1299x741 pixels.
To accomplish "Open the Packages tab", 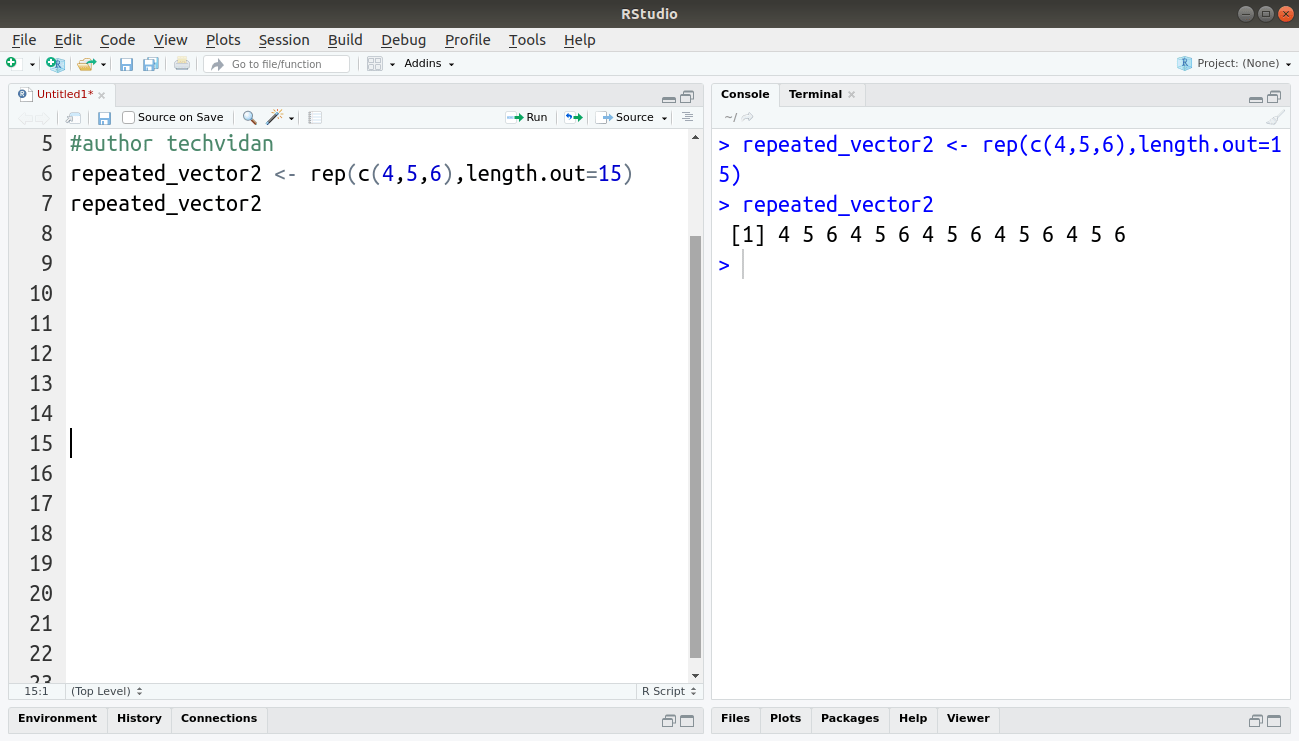I will pyautogui.click(x=849, y=718).
